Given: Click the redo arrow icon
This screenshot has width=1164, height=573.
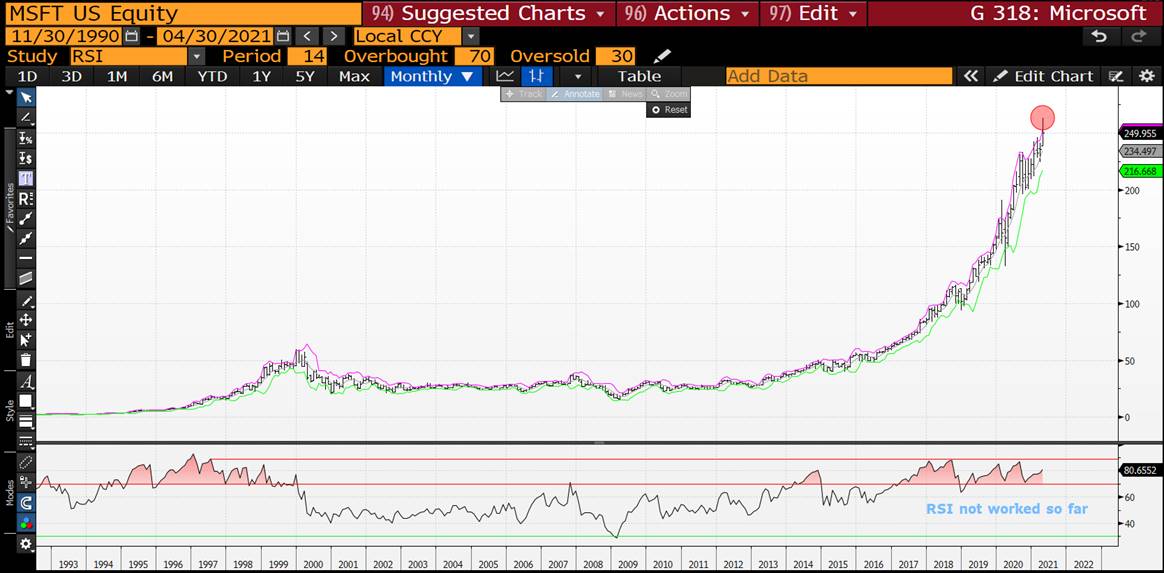Looking at the screenshot, I should click(1138, 36).
